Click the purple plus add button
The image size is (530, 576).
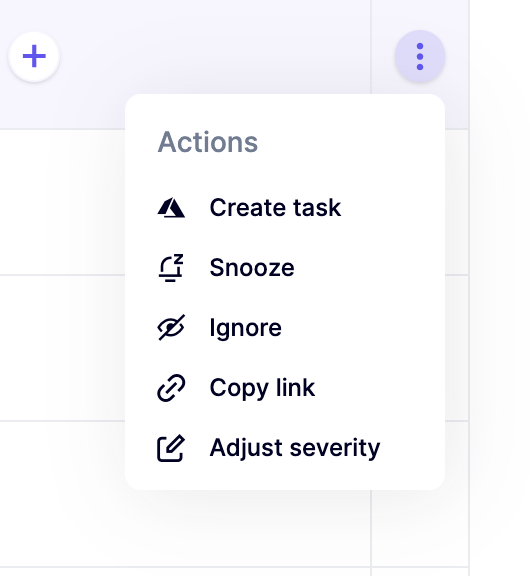(x=34, y=57)
